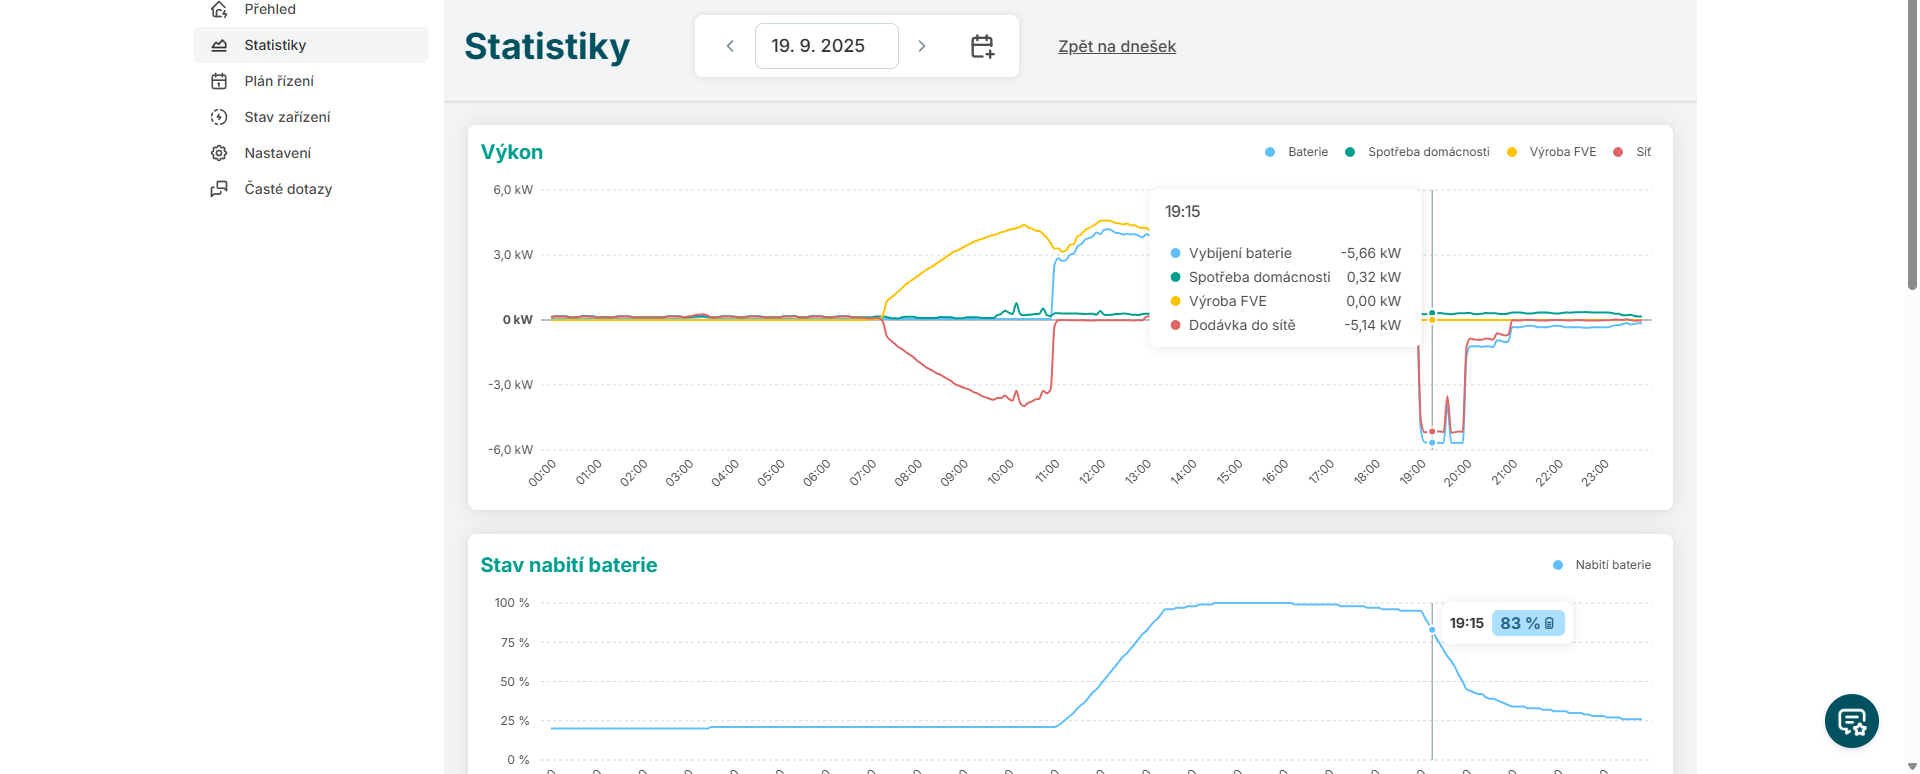
Task: Click the Nastavení gear icon
Action: coord(219,153)
